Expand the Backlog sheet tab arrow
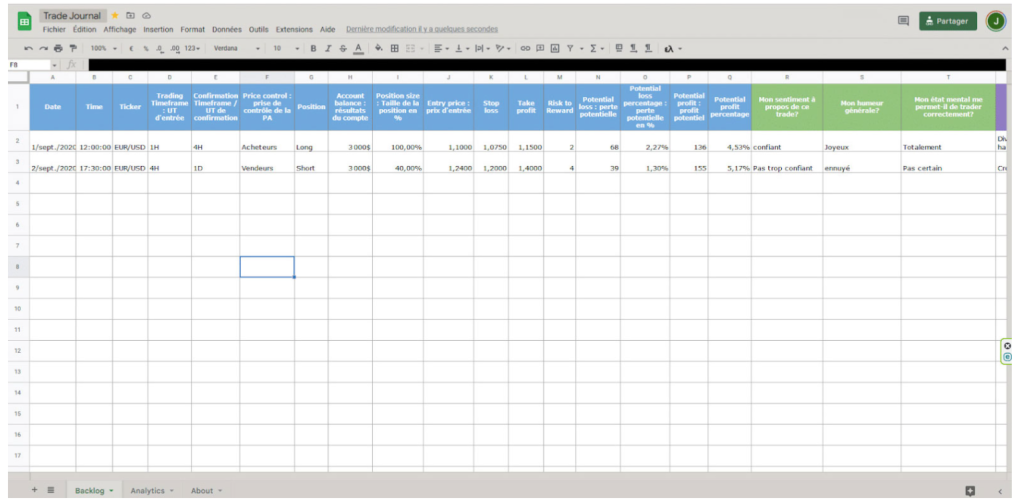Screen dimensions: 1024x504 tap(111, 491)
